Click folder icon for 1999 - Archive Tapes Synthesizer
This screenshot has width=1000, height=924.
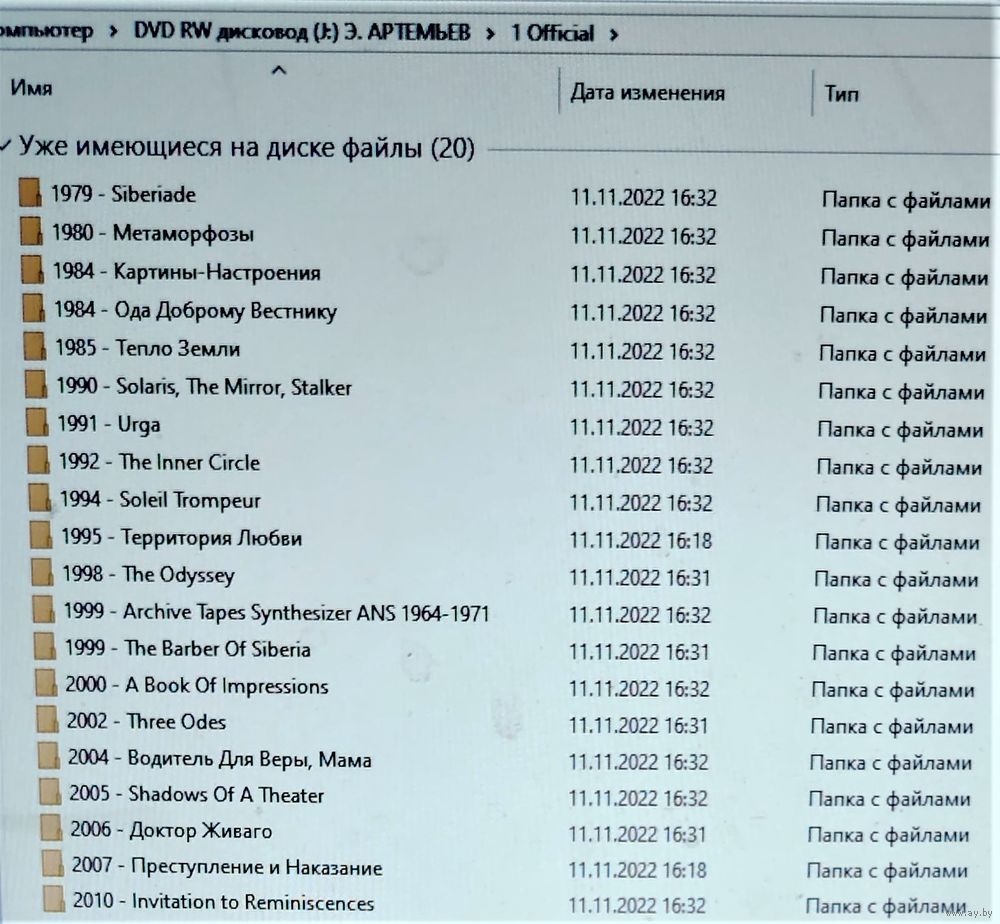pos(44,609)
